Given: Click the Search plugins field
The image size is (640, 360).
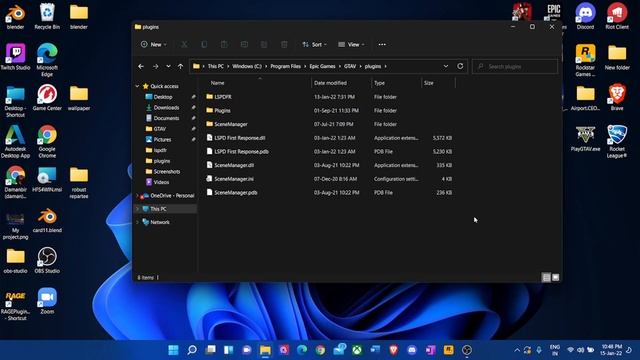Looking at the screenshot, I should (x=515, y=66).
